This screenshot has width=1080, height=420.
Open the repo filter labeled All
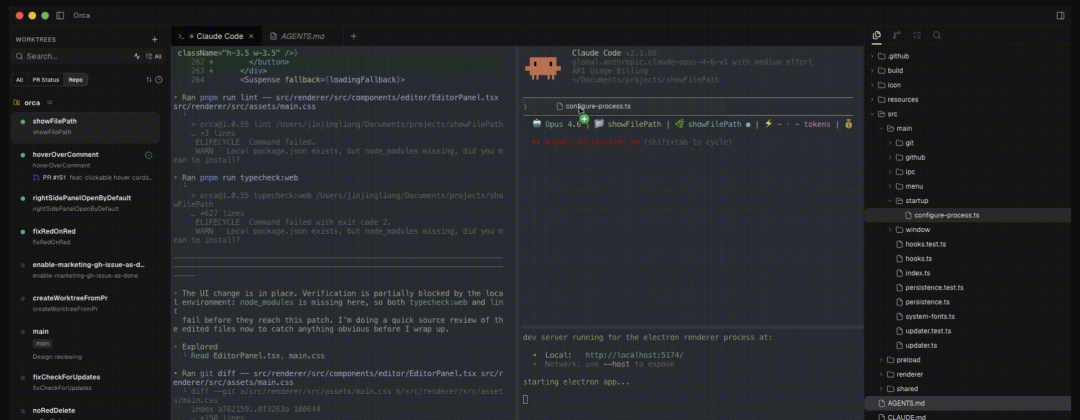154,56
